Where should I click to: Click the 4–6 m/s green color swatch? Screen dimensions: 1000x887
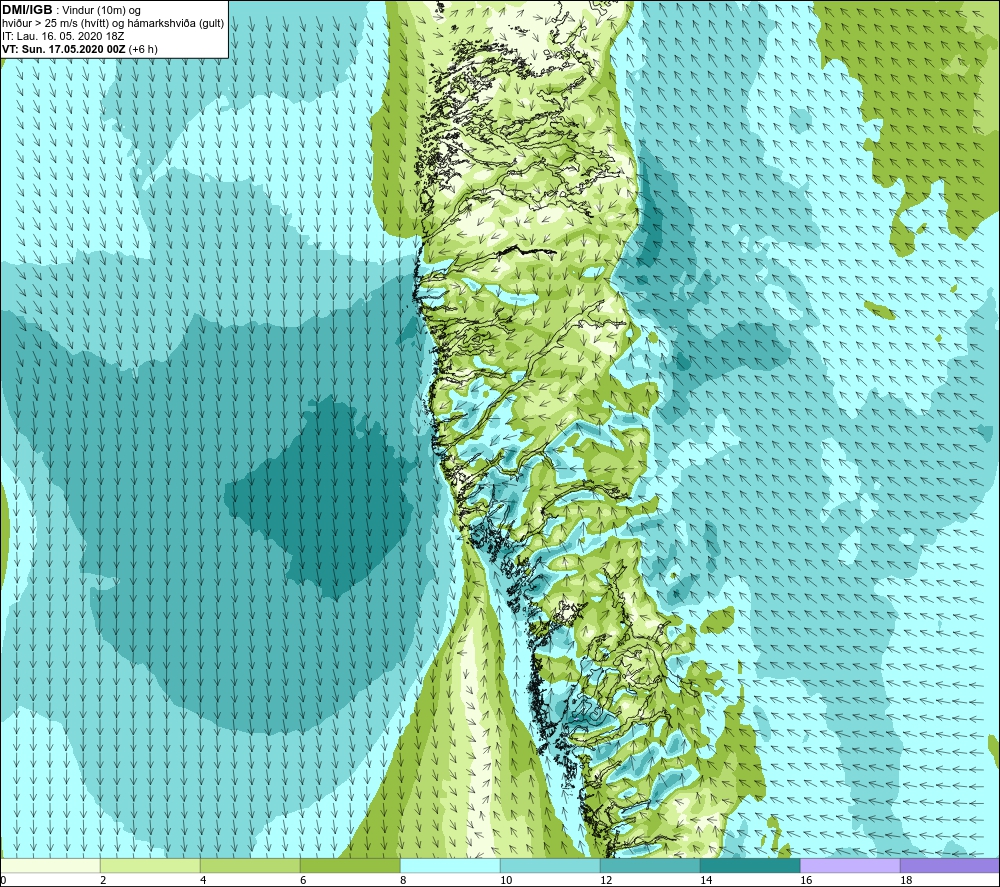tap(250, 866)
